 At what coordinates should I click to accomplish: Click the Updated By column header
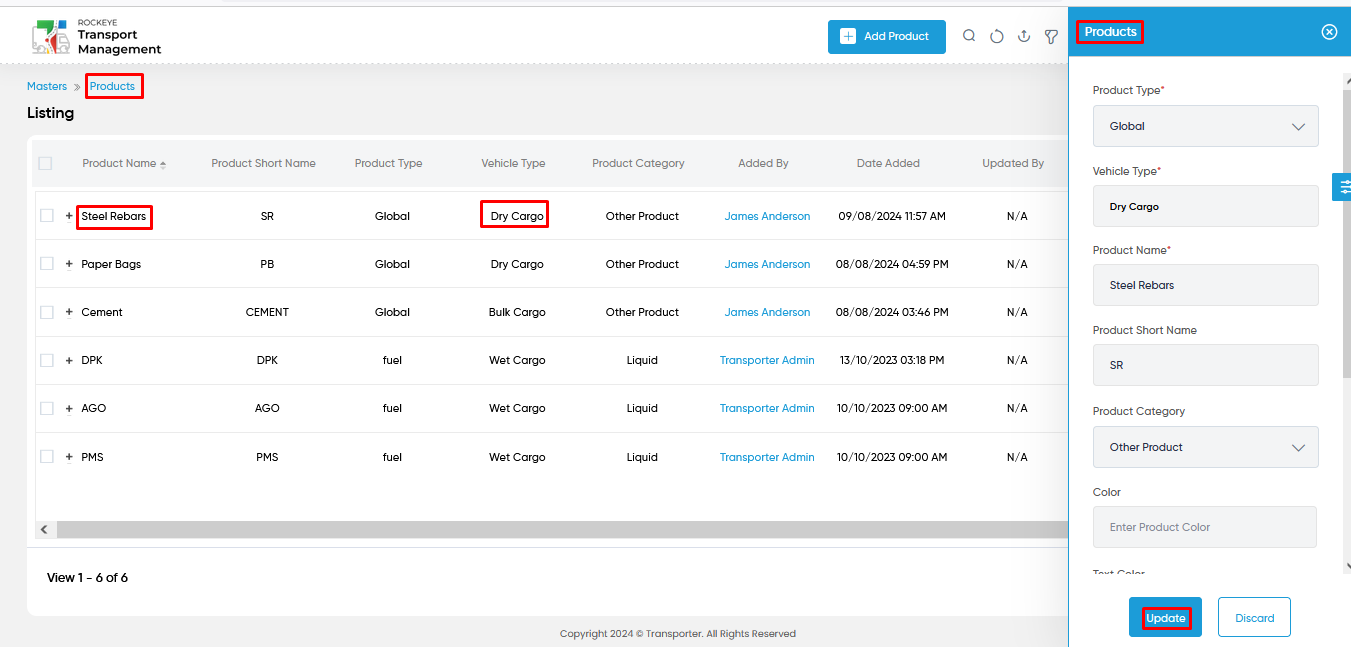point(1013,163)
